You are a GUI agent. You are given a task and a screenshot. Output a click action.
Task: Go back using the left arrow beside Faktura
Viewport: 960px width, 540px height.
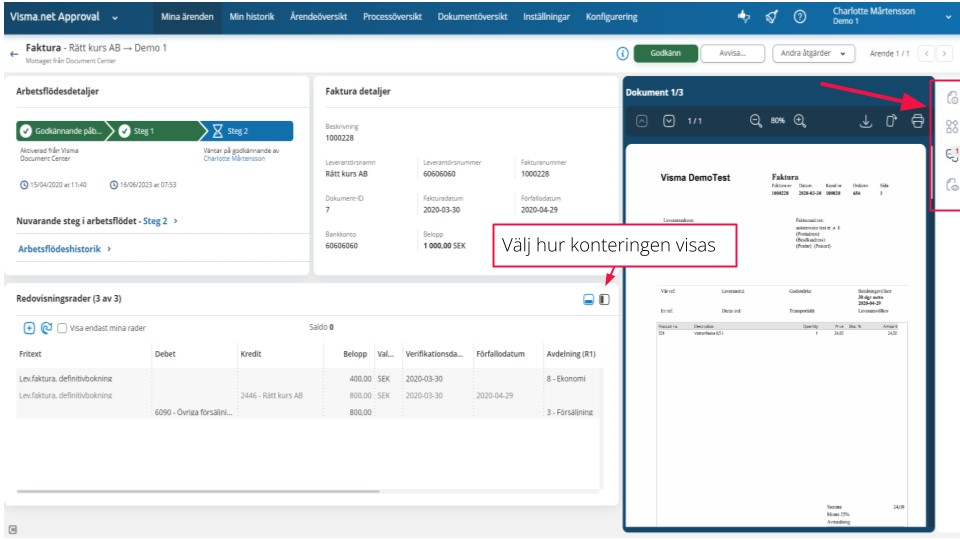[x=14, y=54]
